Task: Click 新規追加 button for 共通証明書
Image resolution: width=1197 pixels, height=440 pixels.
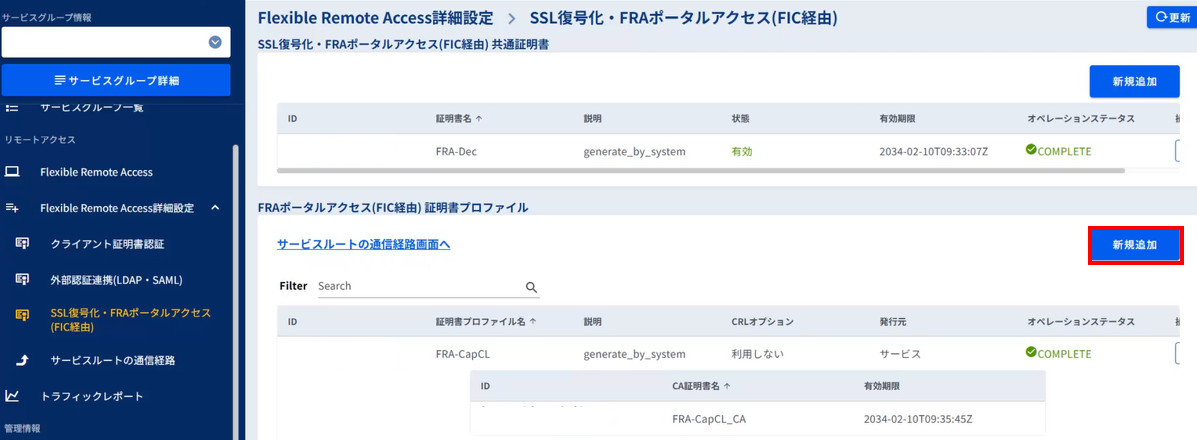Action: [1134, 81]
